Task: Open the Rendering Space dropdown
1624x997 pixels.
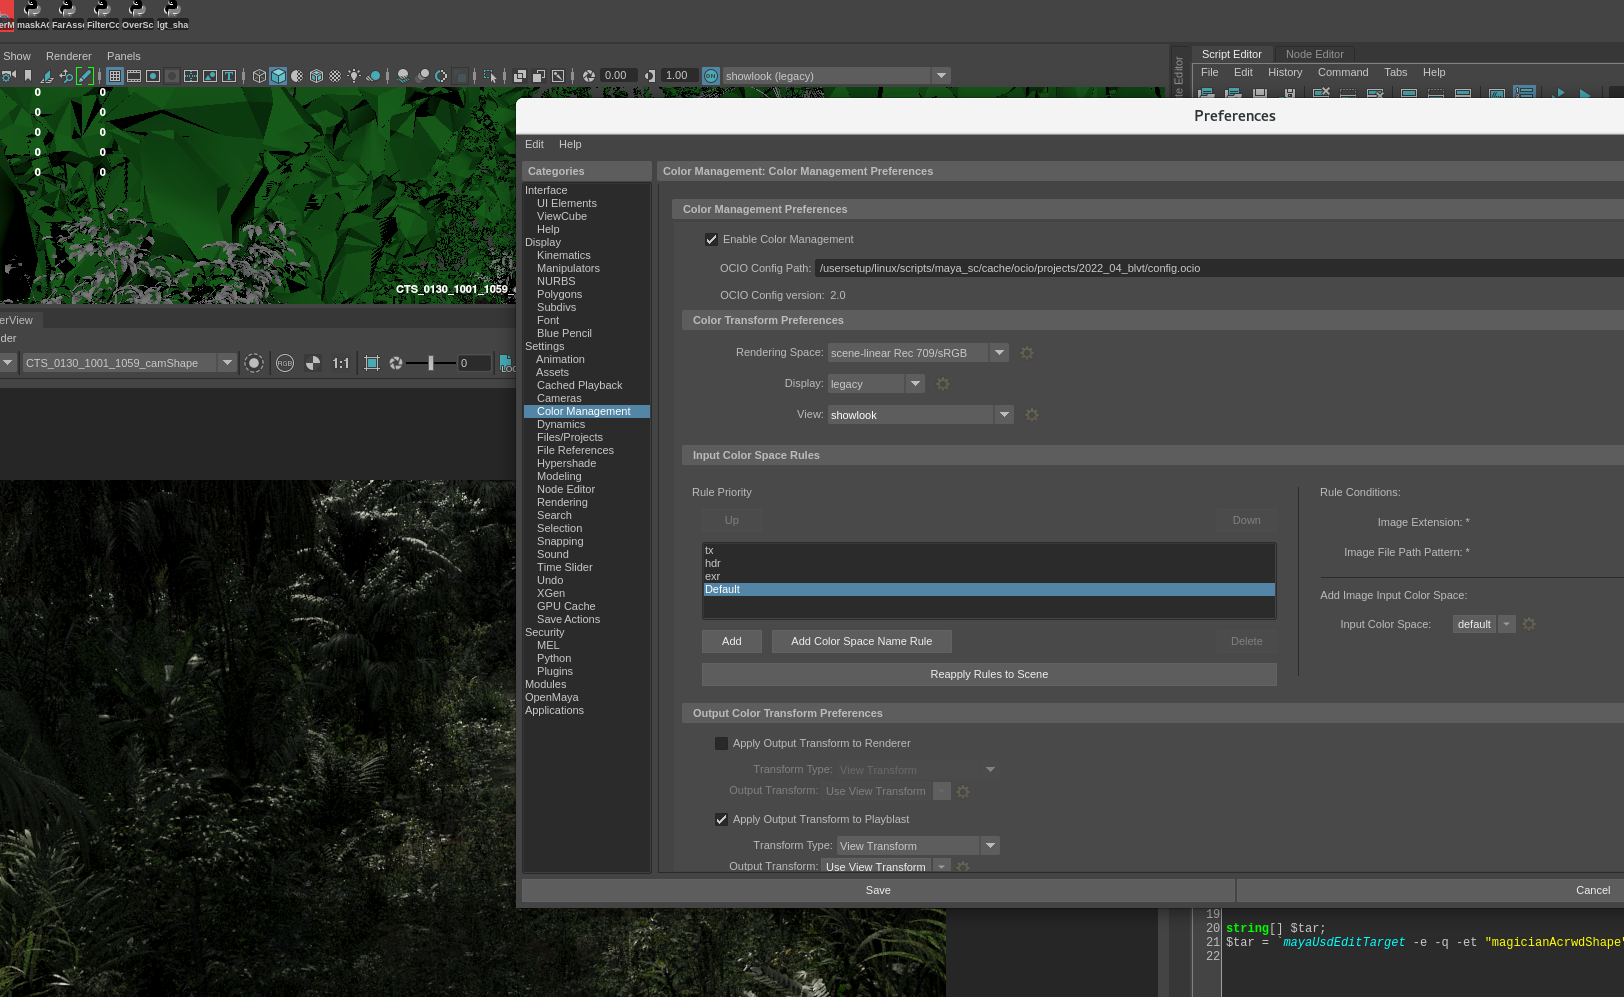Action: [998, 352]
